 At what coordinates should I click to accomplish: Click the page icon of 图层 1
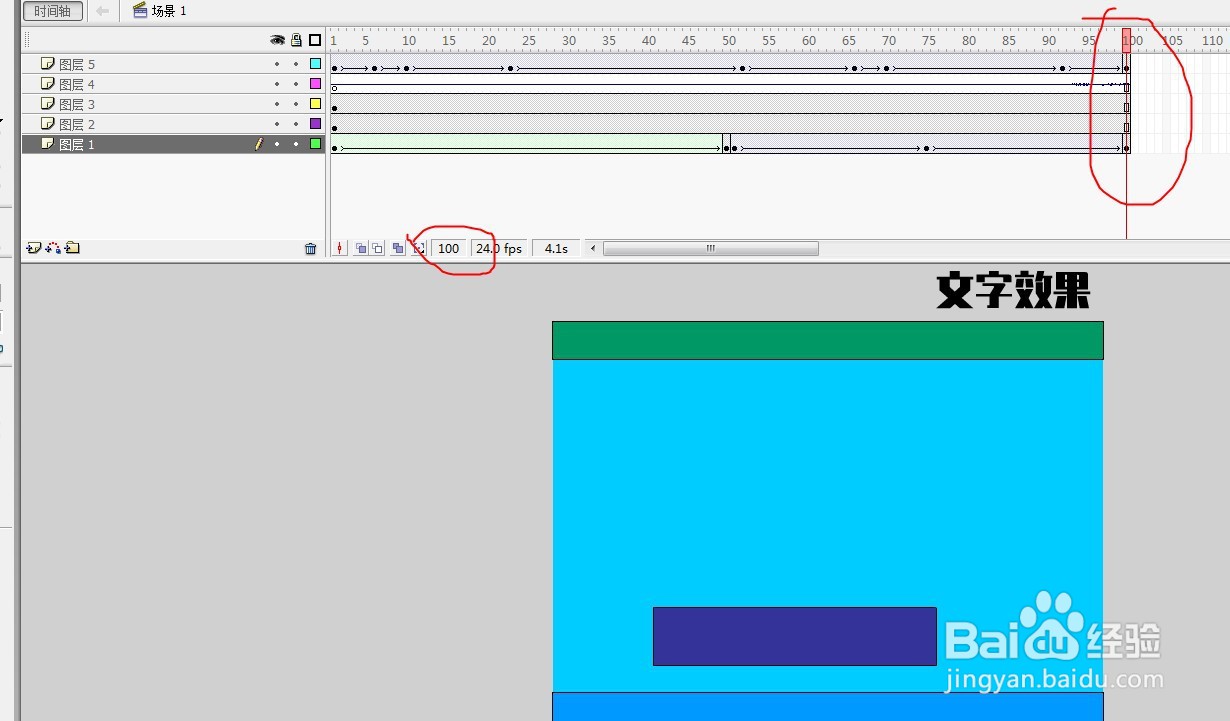point(47,144)
